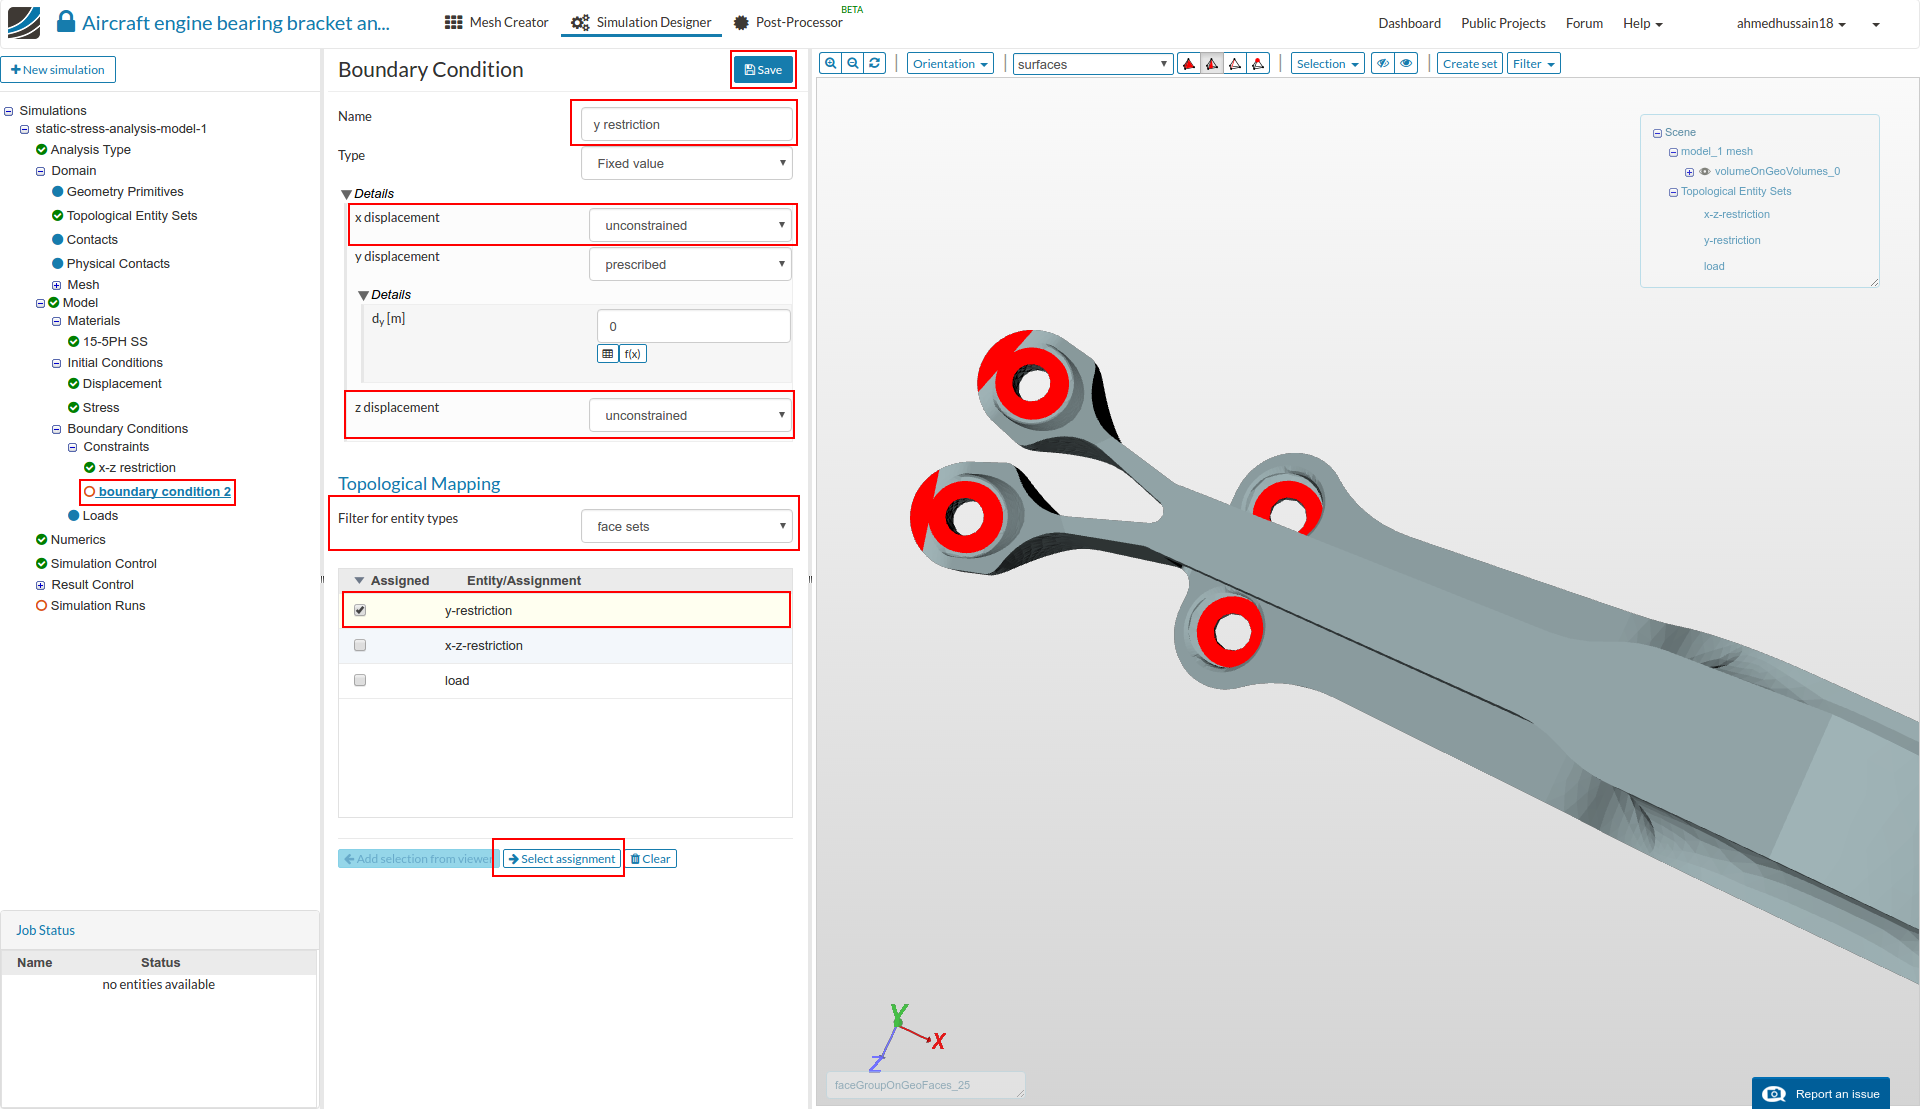This screenshot has width=1920, height=1109.
Task: Switch to the Post-Processor tab
Action: coord(789,22)
